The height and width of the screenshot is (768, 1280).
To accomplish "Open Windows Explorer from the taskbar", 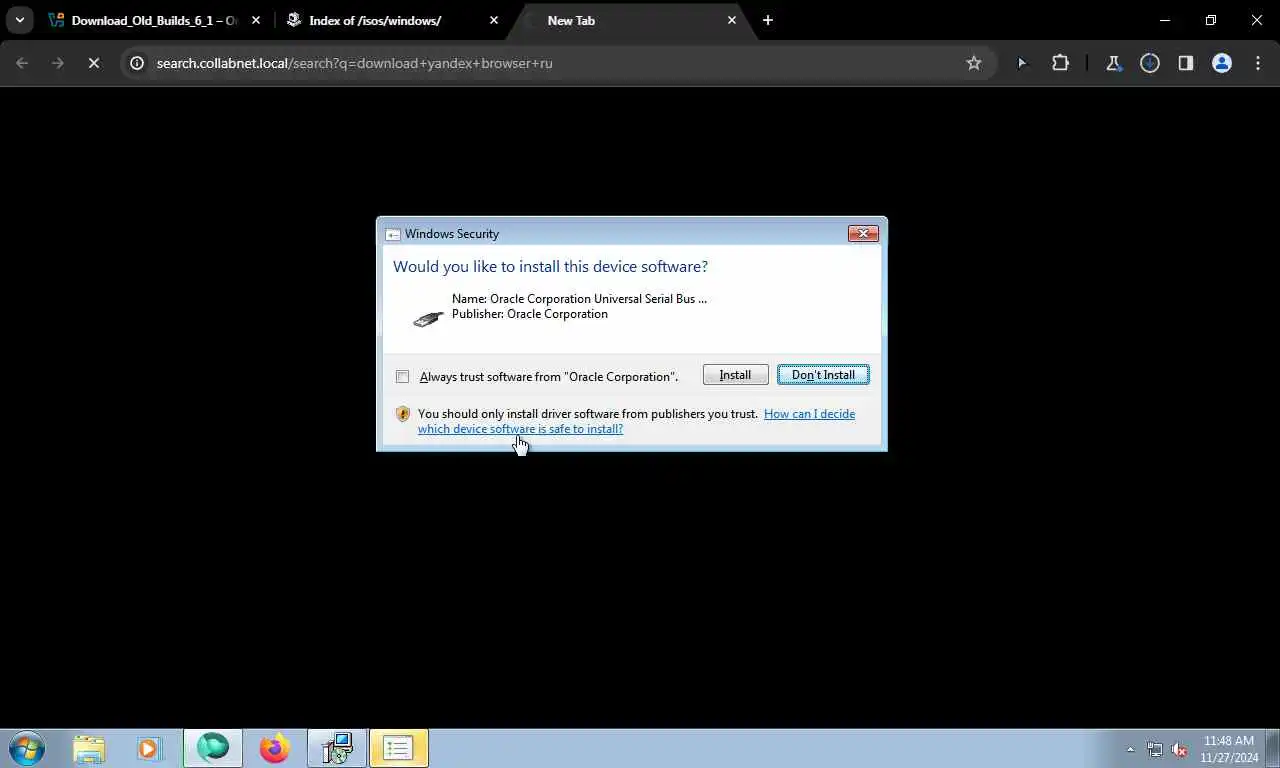I will 89,748.
